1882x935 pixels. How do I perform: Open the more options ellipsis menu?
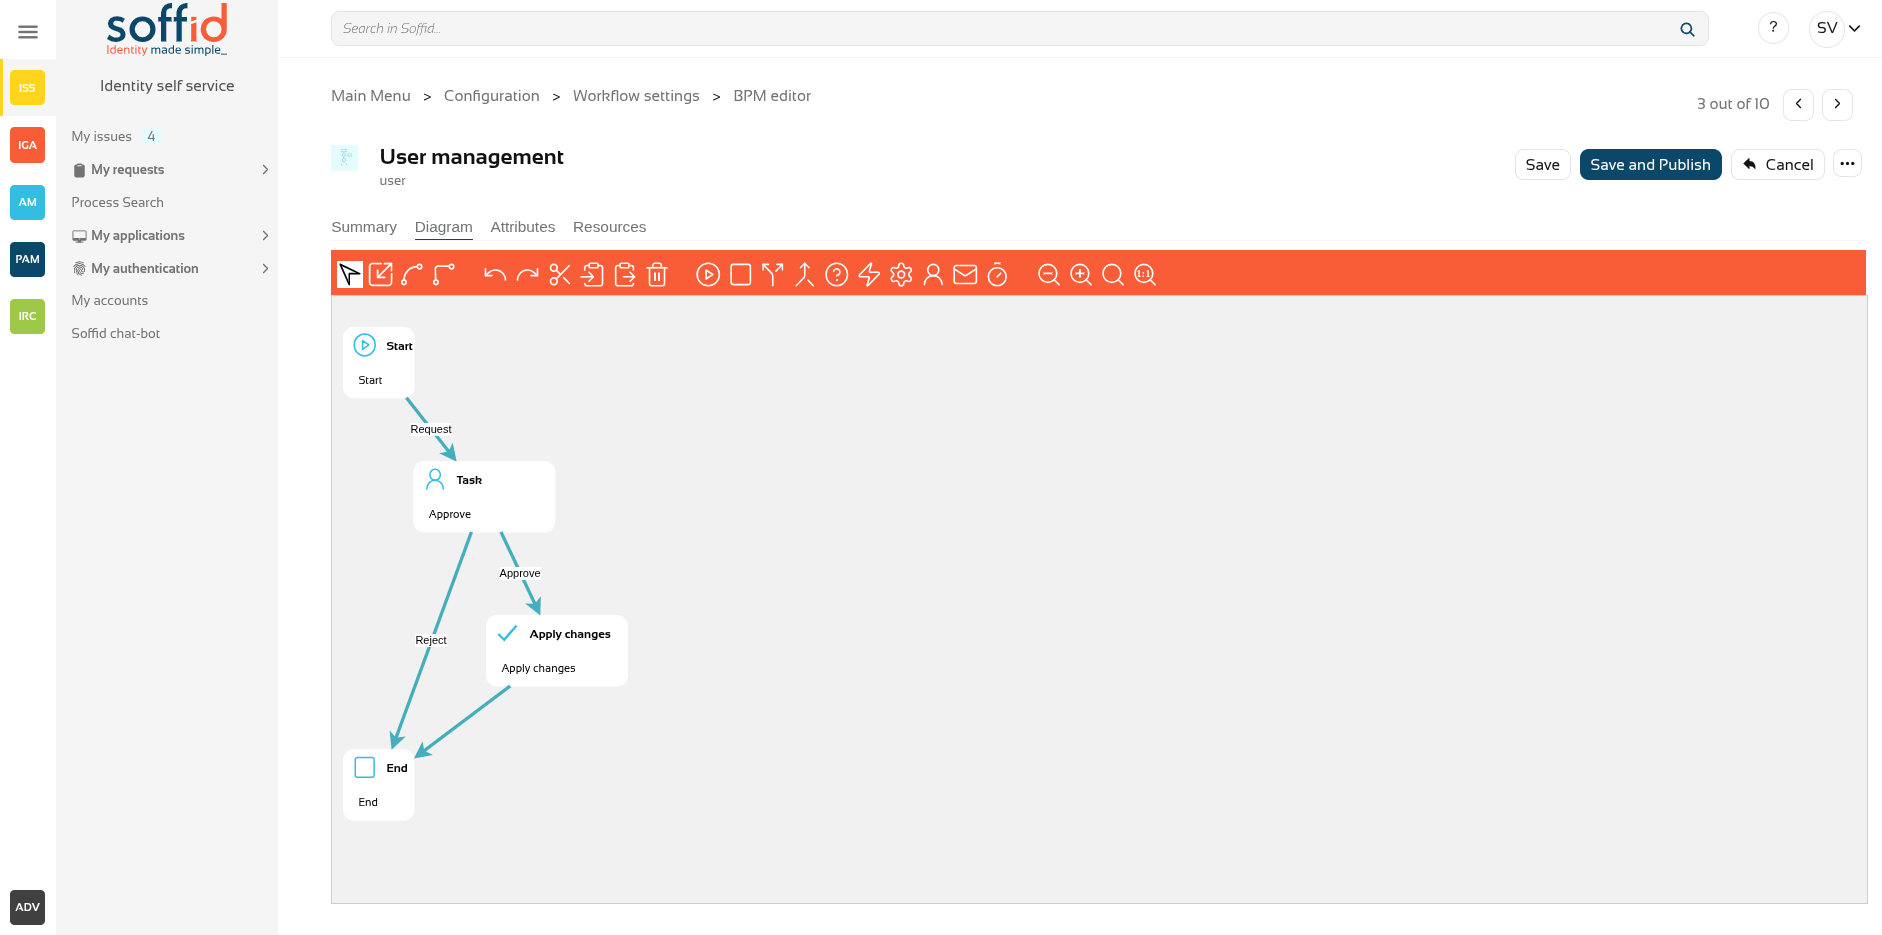pyautogui.click(x=1847, y=164)
